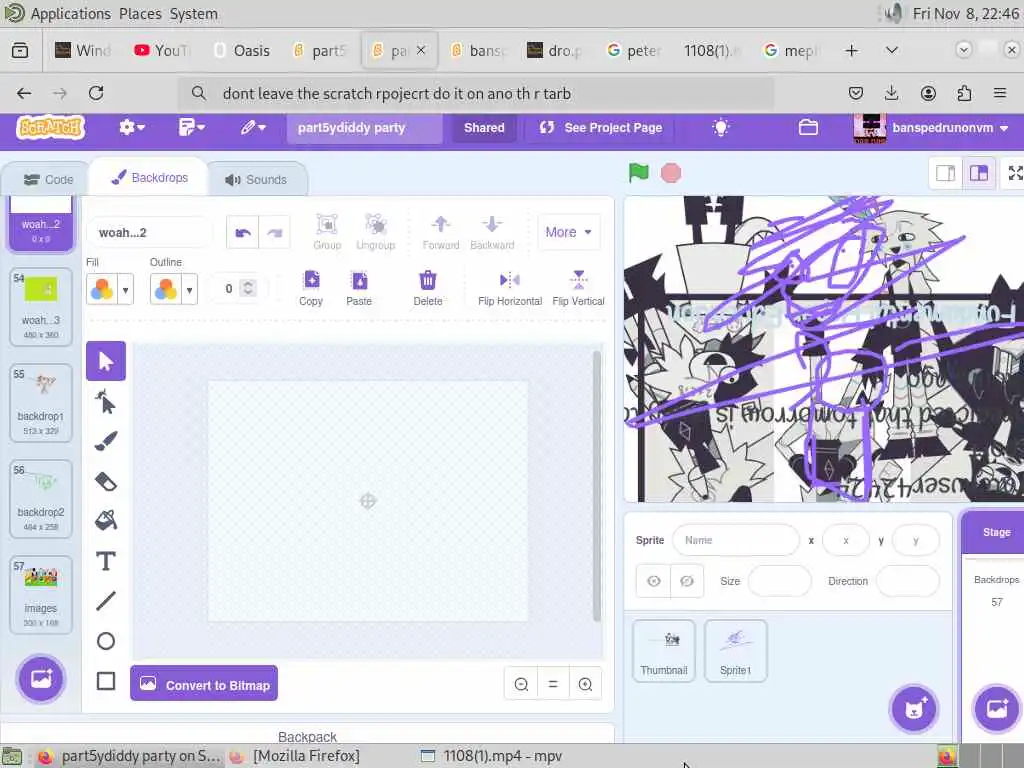Click the Group icon
This screenshot has width=1024, height=768.
tap(327, 232)
